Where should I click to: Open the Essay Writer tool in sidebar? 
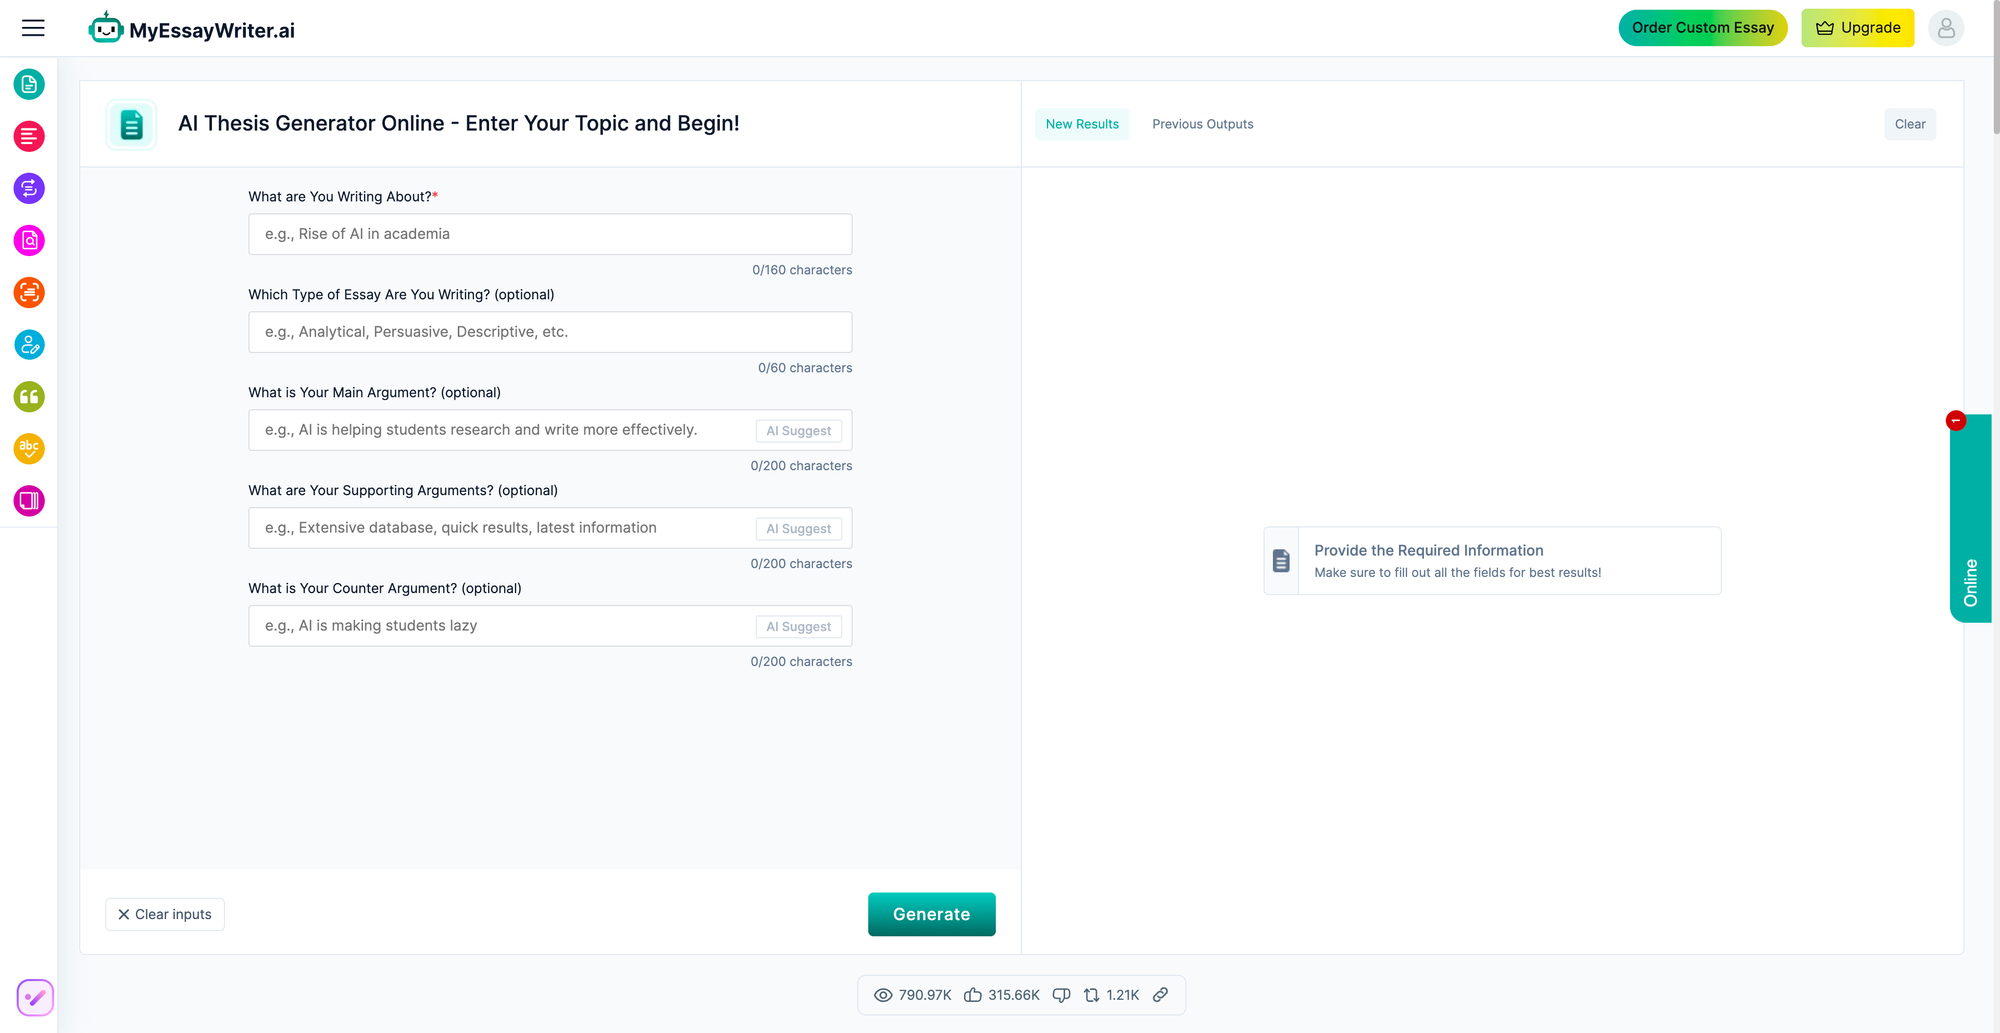click(29, 85)
